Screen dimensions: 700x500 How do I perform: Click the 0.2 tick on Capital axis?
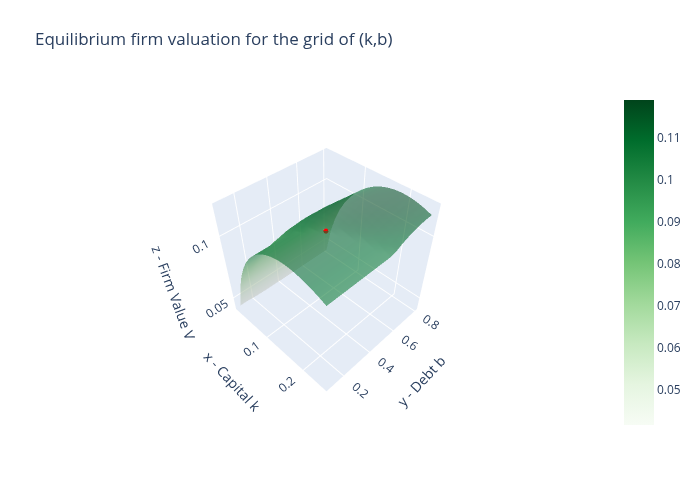click(287, 384)
